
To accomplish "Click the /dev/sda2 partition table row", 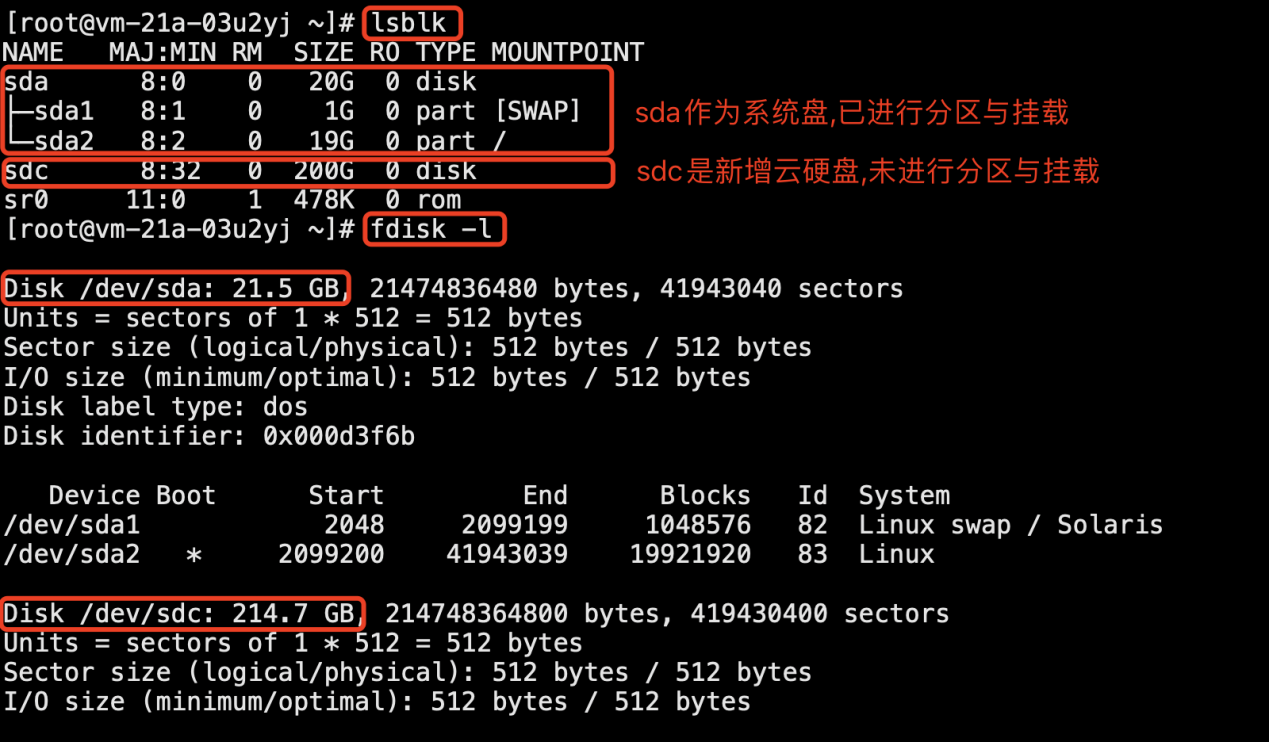I will coord(469,554).
